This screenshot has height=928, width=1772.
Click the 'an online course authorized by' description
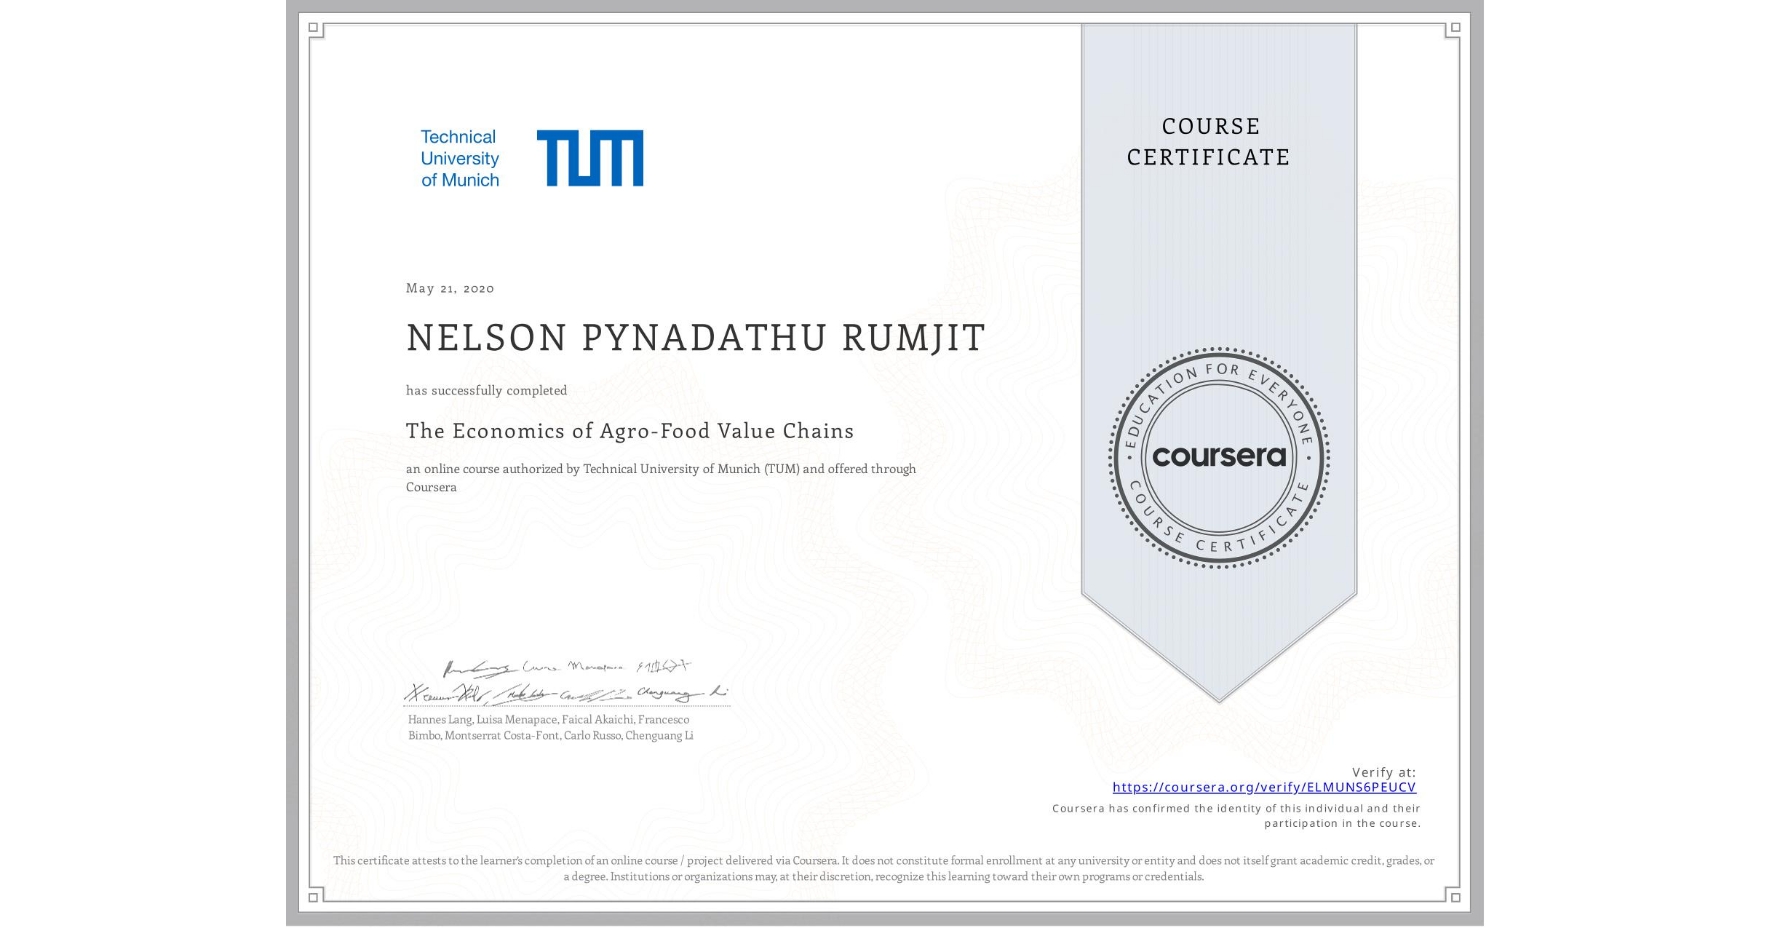[x=661, y=477]
